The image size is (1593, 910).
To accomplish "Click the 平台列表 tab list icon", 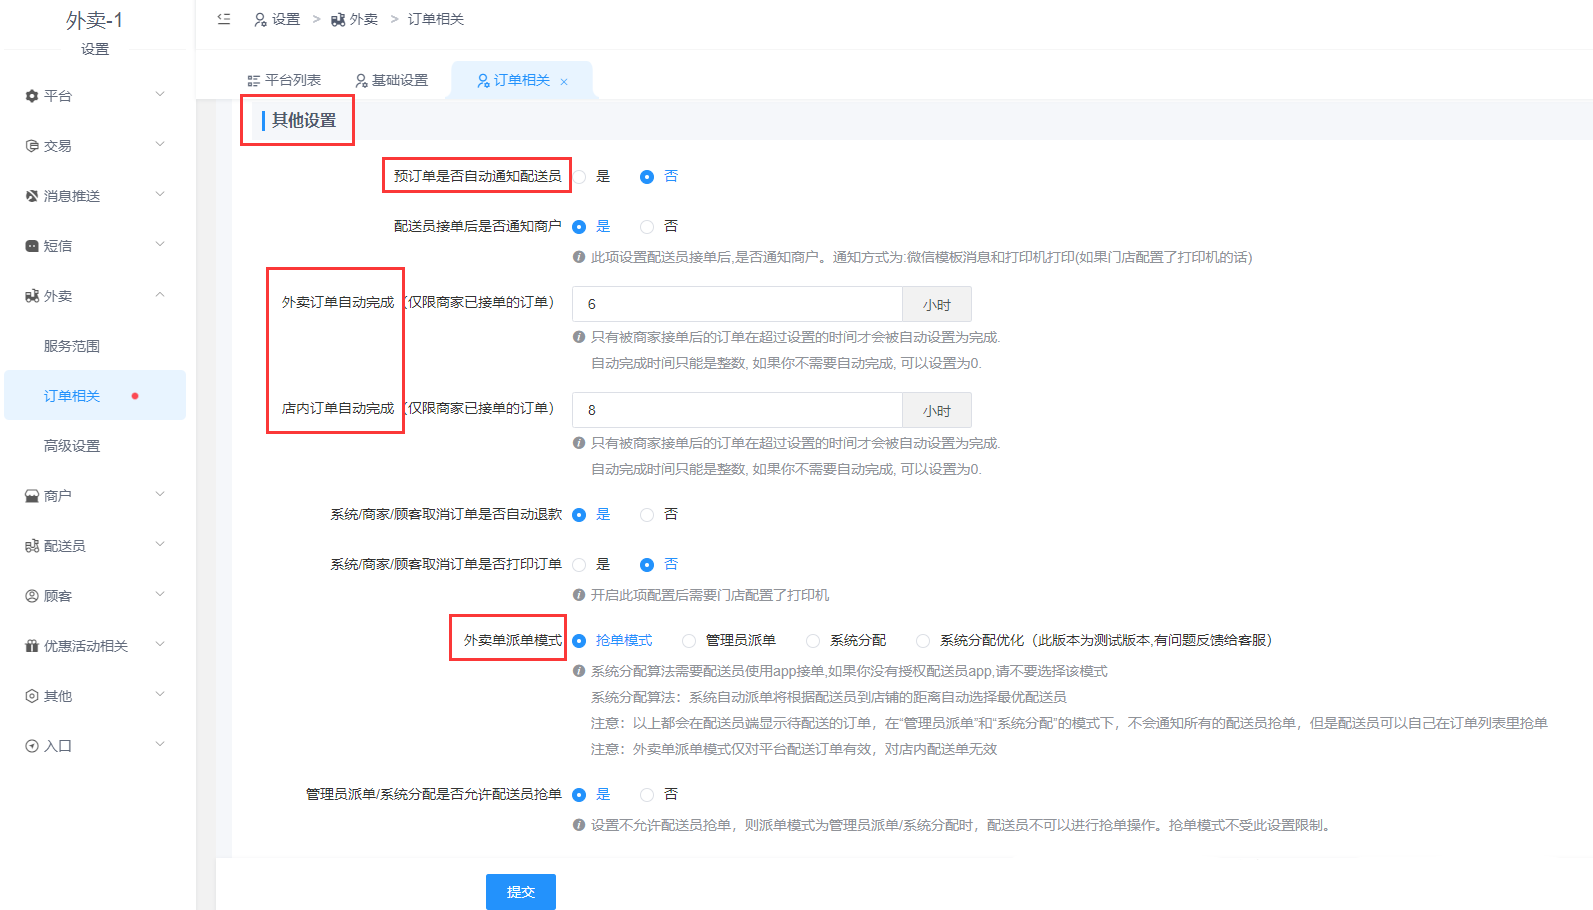I will 254,81.
